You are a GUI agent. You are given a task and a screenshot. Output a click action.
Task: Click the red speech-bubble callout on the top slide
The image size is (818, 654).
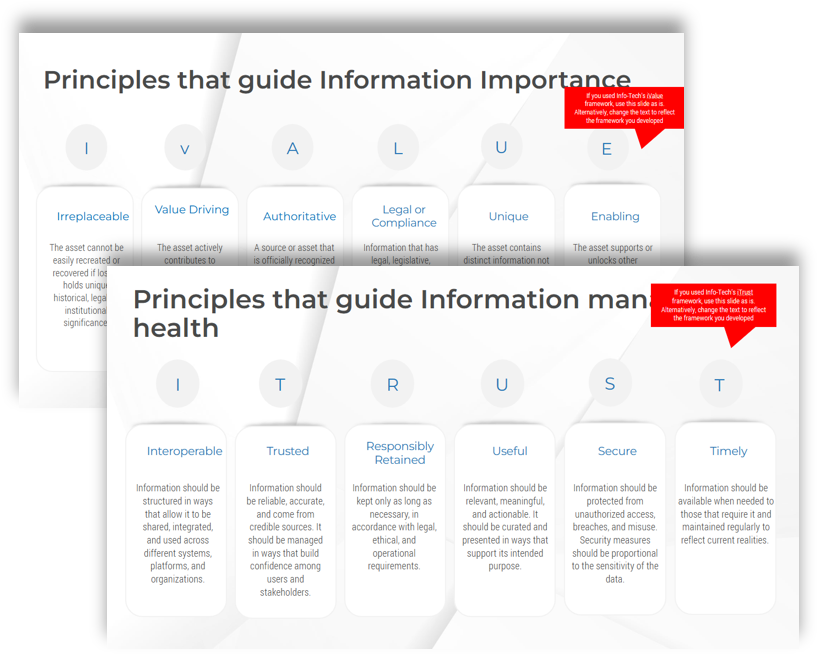pyautogui.click(x=625, y=110)
